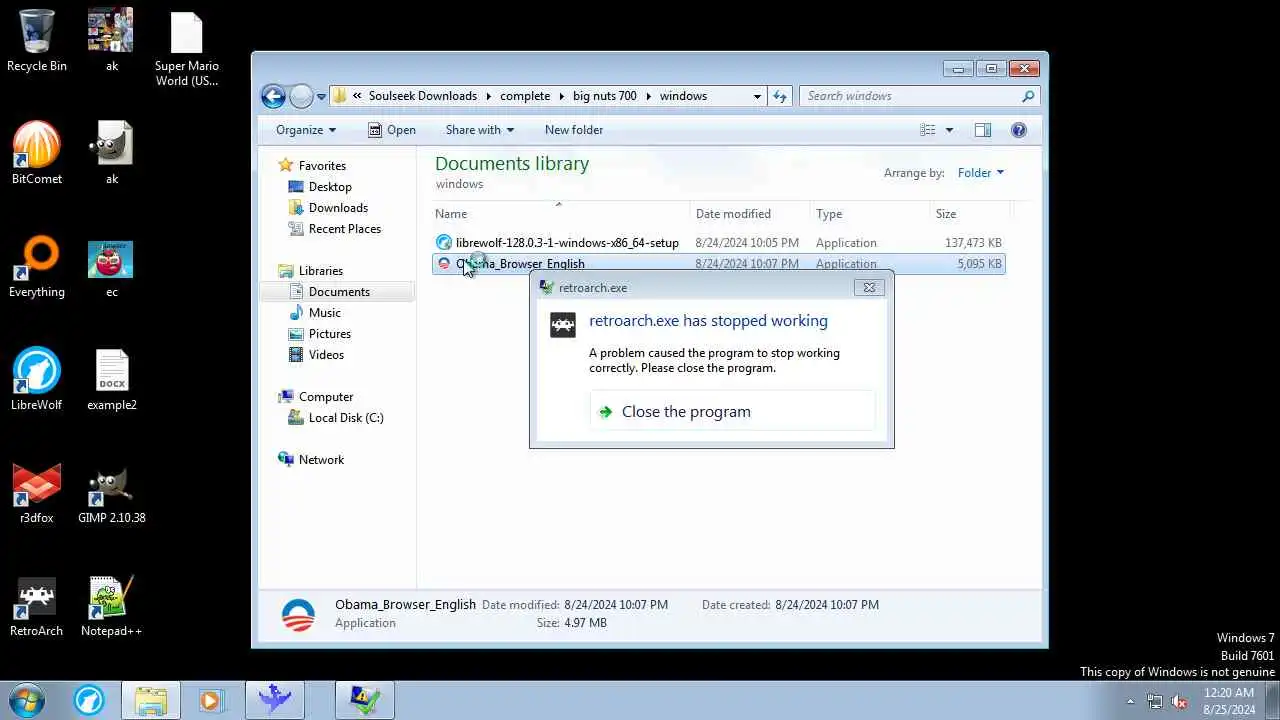The image size is (1280, 720).
Task: Open Explorer Help question-mark icon
Action: click(1019, 130)
